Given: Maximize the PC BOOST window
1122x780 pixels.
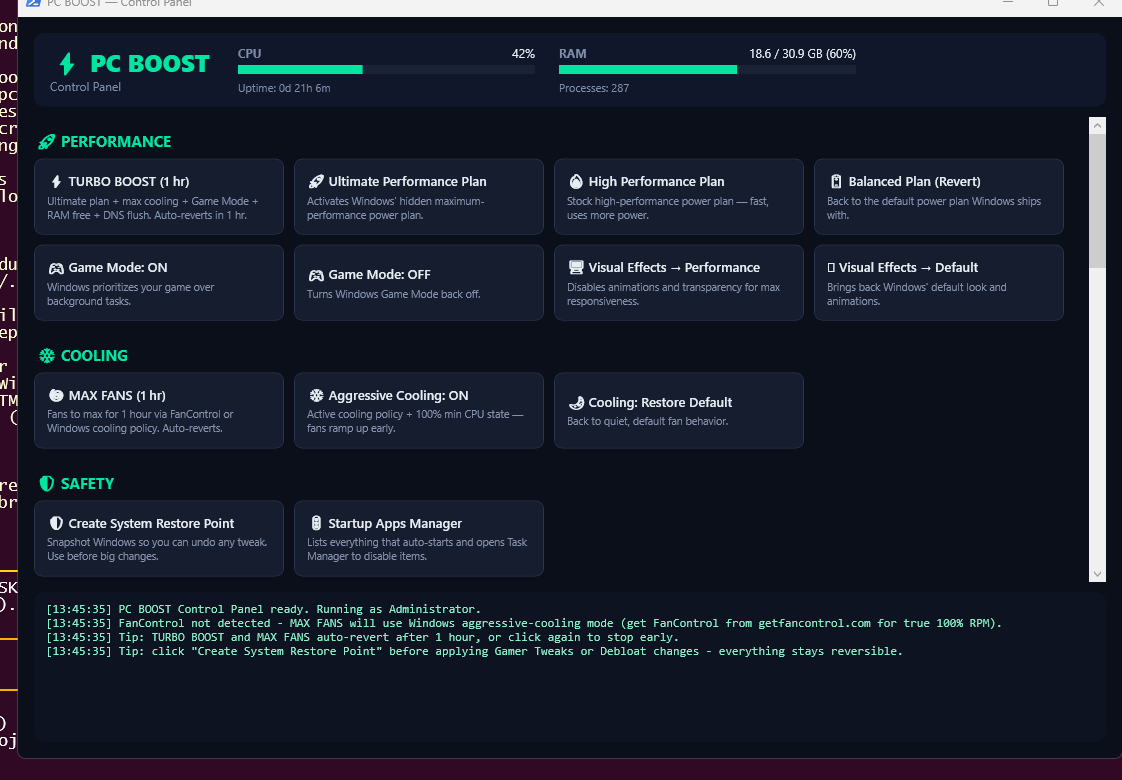Looking at the screenshot, I should (1053, 3).
